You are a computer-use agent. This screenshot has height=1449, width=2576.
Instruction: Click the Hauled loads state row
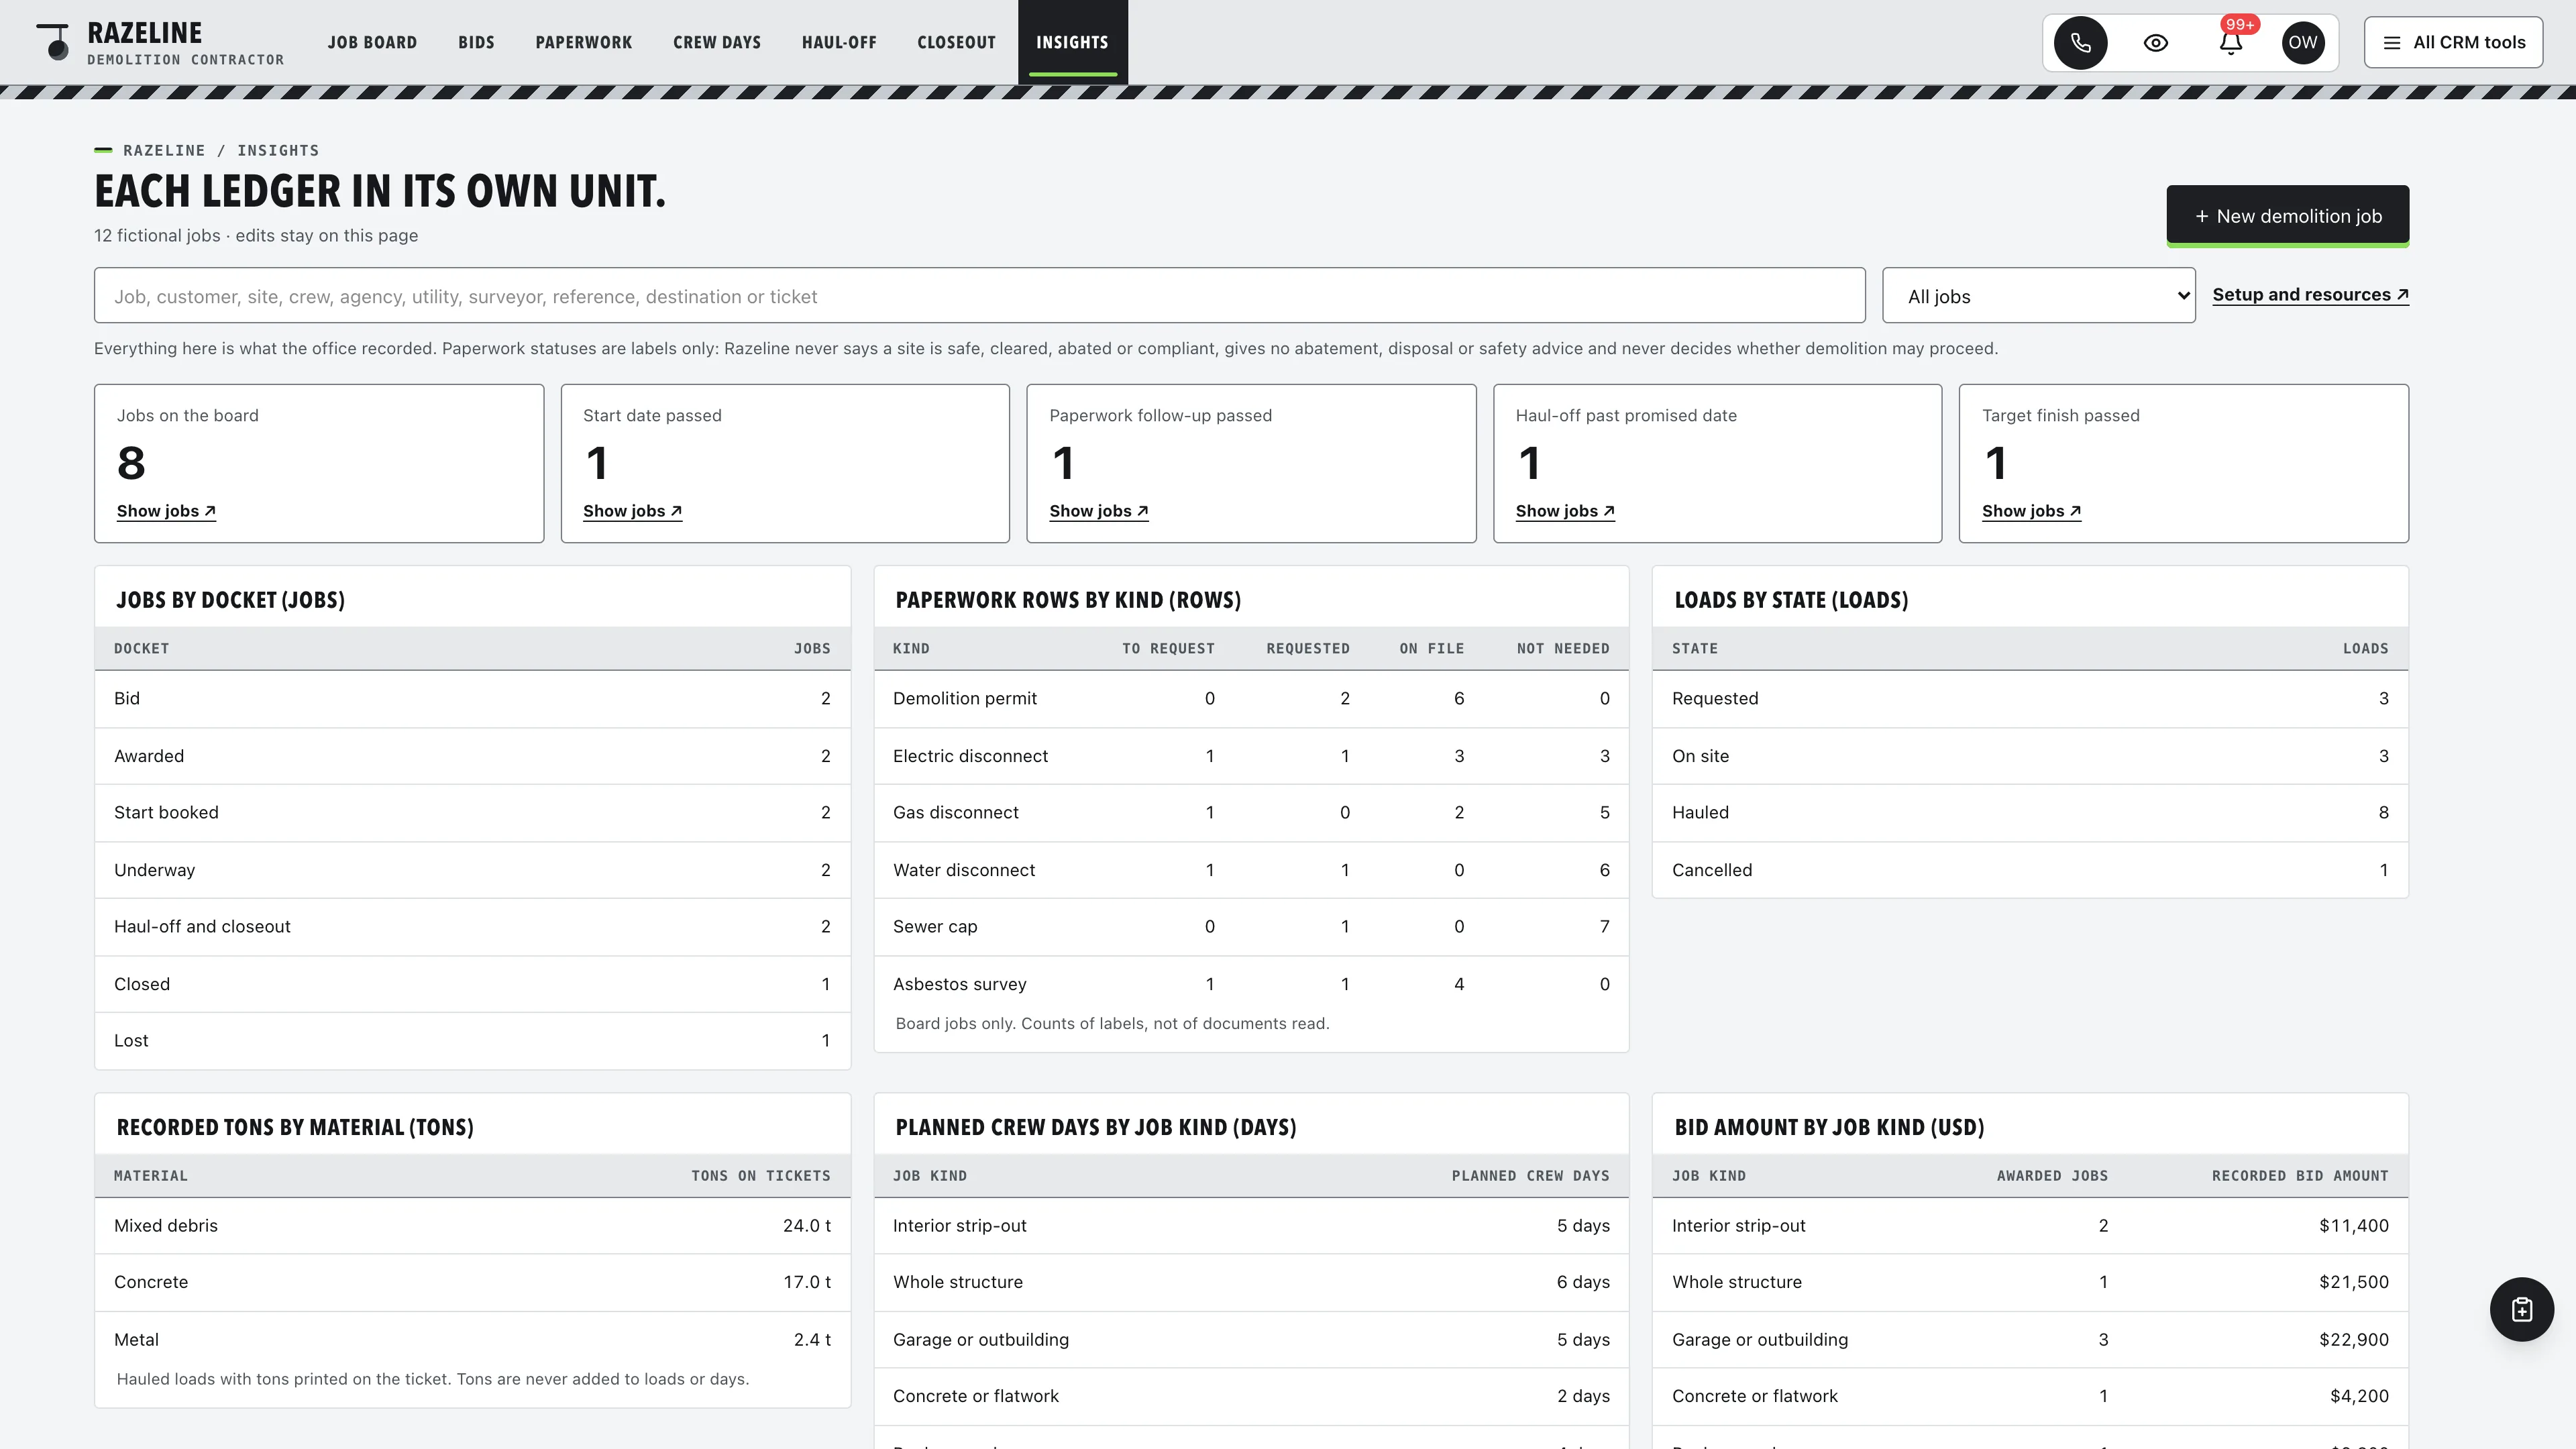[2030, 813]
